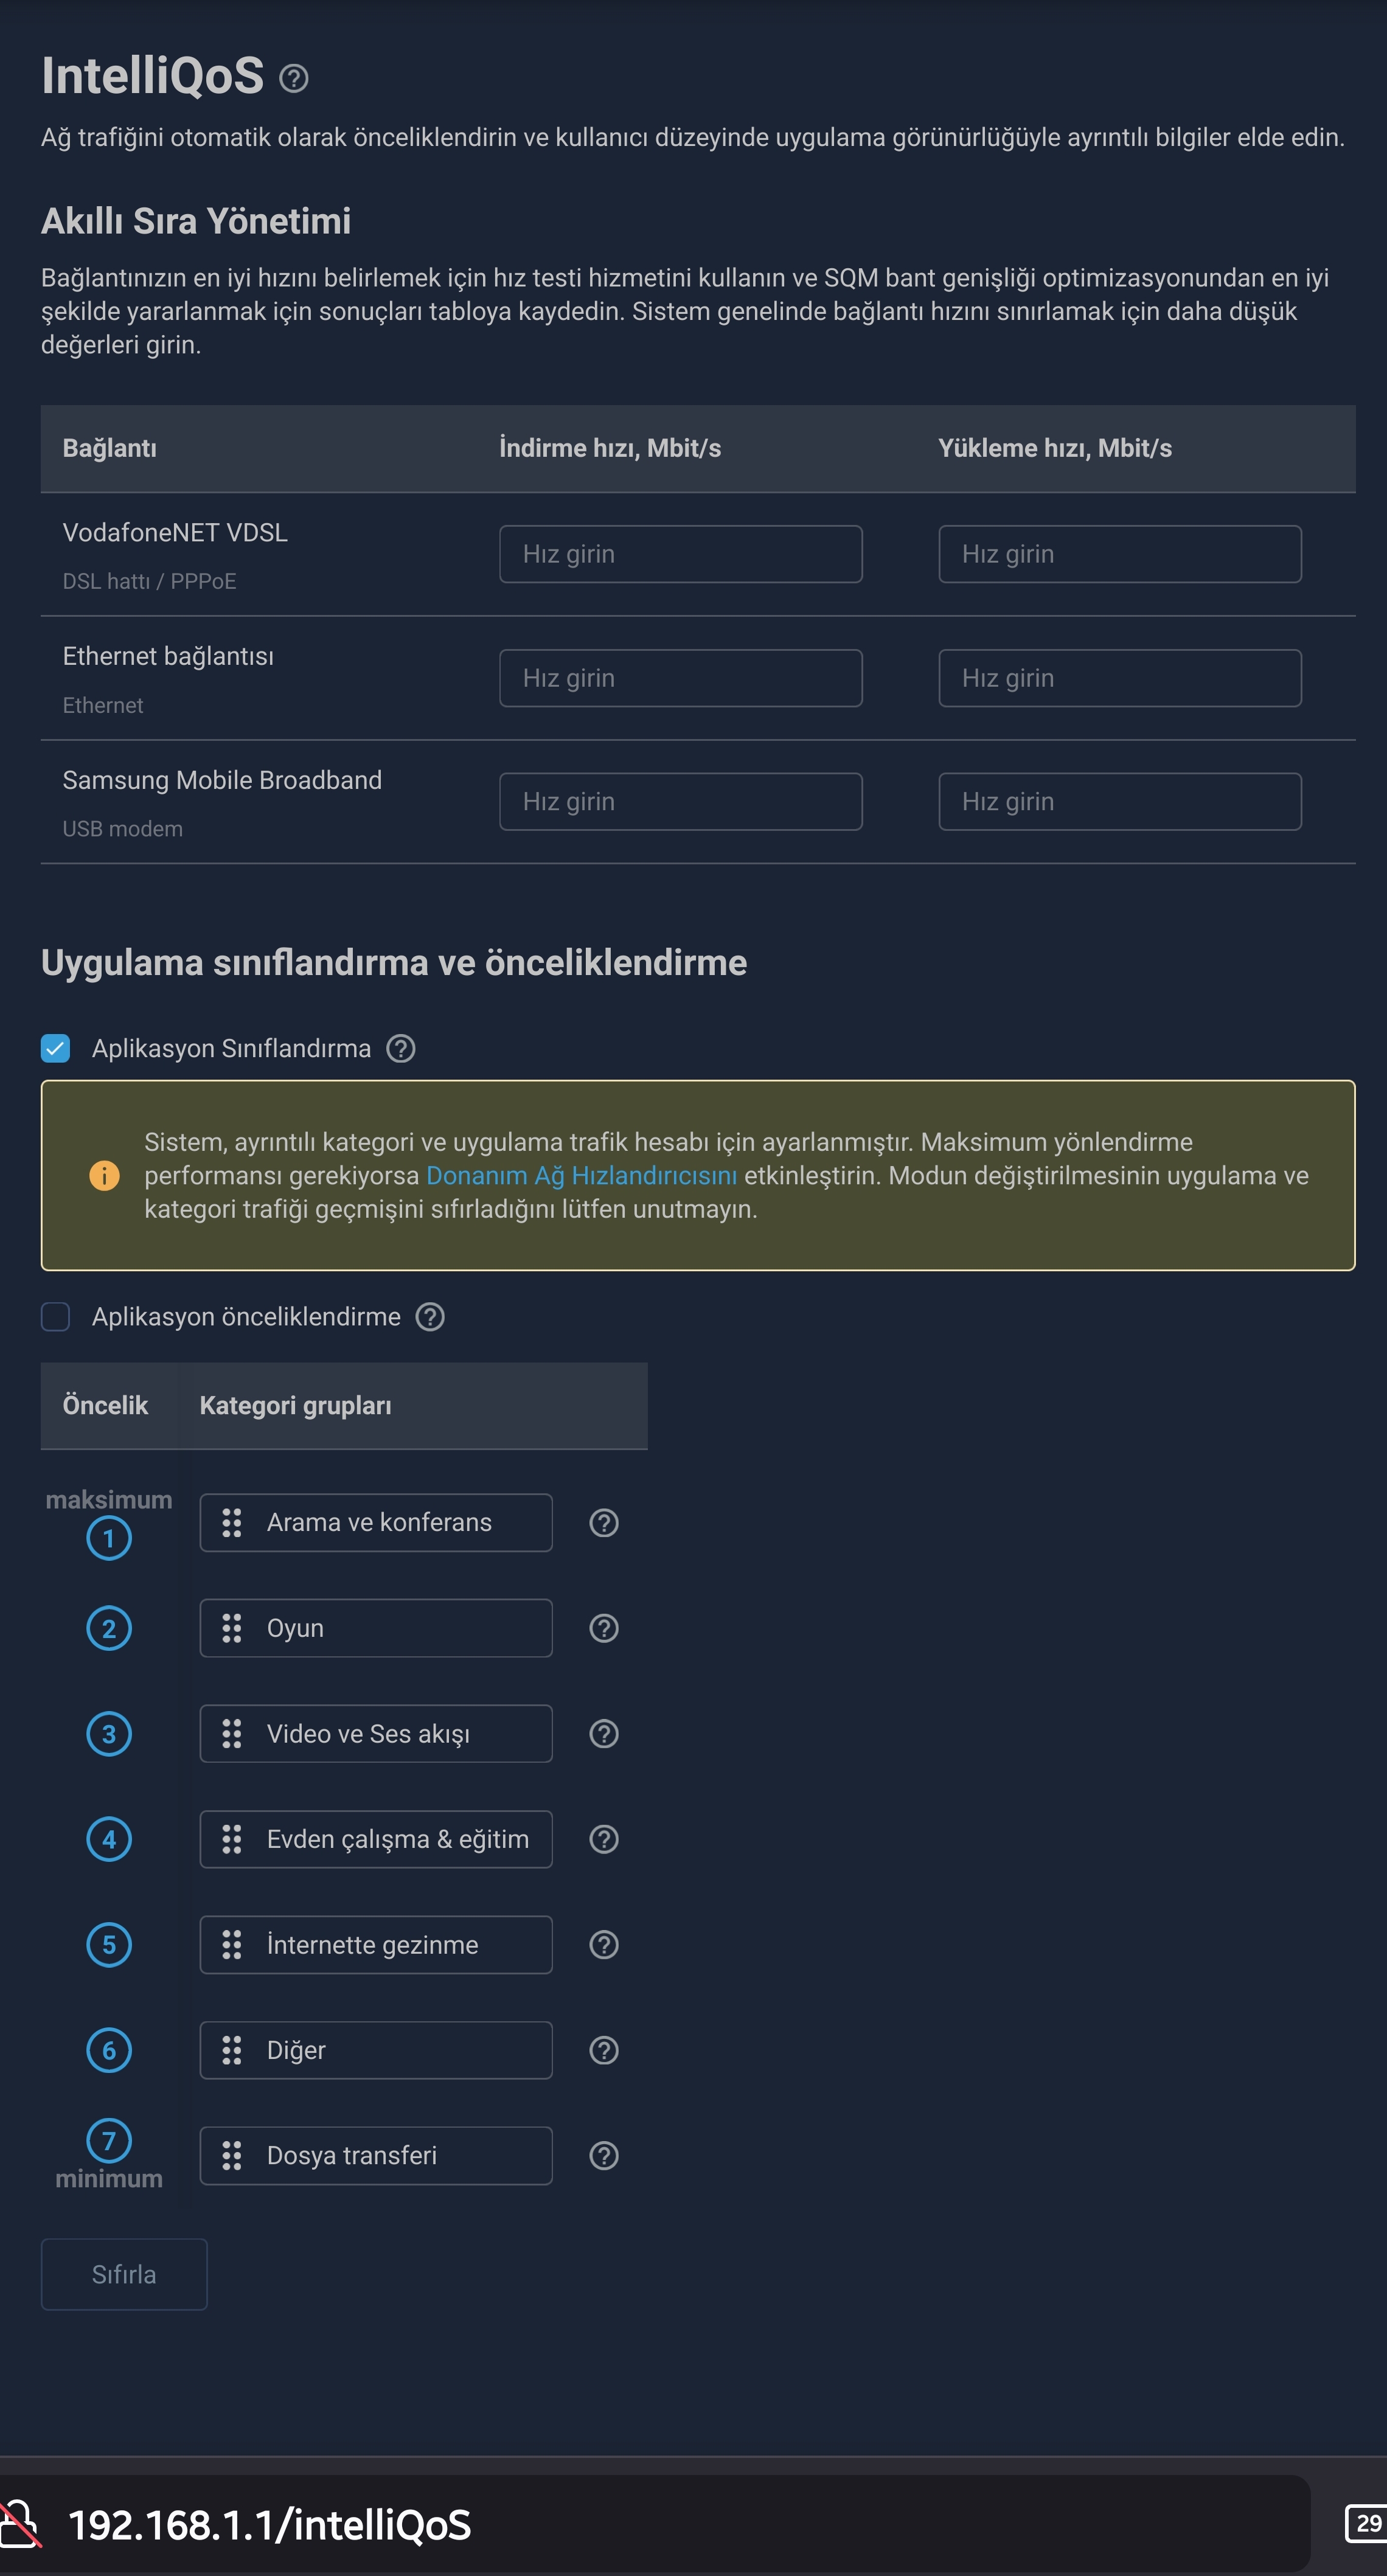Click the Sıfırla button
1387x2576 pixels.
tap(124, 2274)
